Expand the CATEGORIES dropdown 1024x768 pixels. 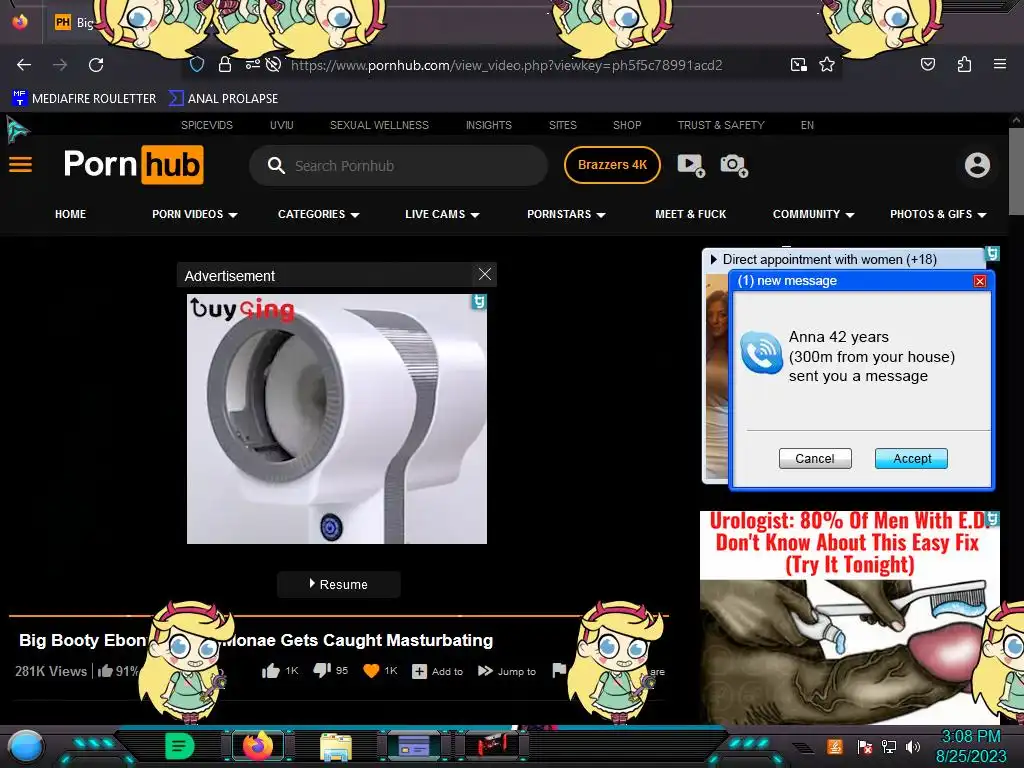point(319,214)
